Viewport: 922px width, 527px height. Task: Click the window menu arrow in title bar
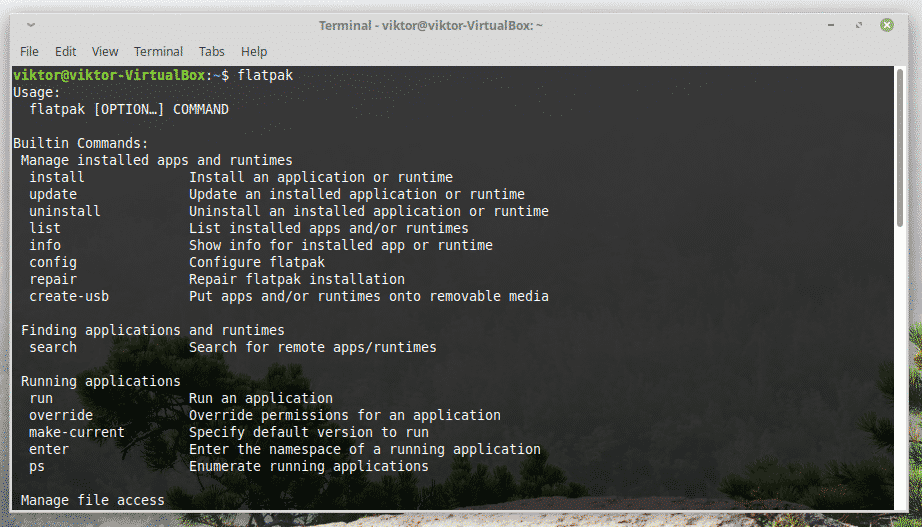pyautogui.click(x=31, y=25)
